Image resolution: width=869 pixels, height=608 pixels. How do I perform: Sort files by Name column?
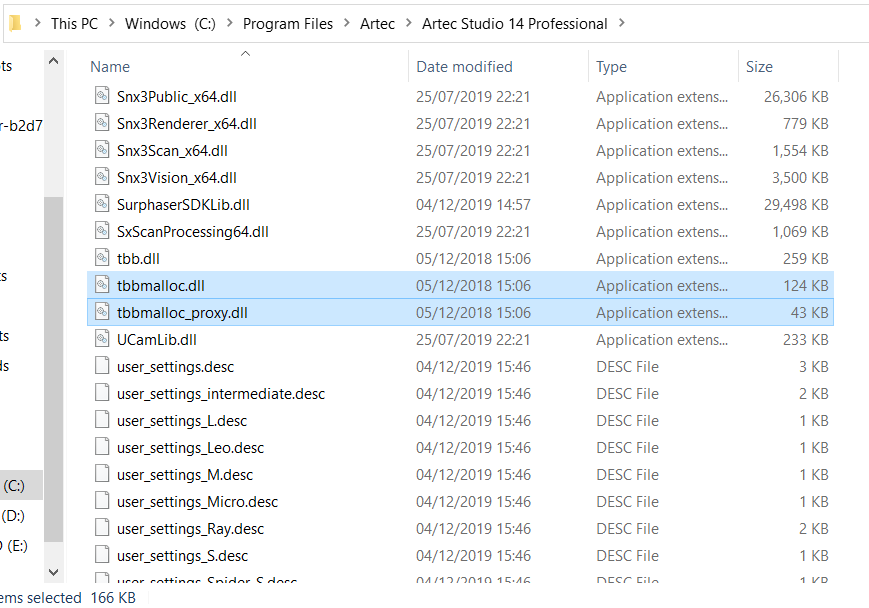tap(110, 67)
